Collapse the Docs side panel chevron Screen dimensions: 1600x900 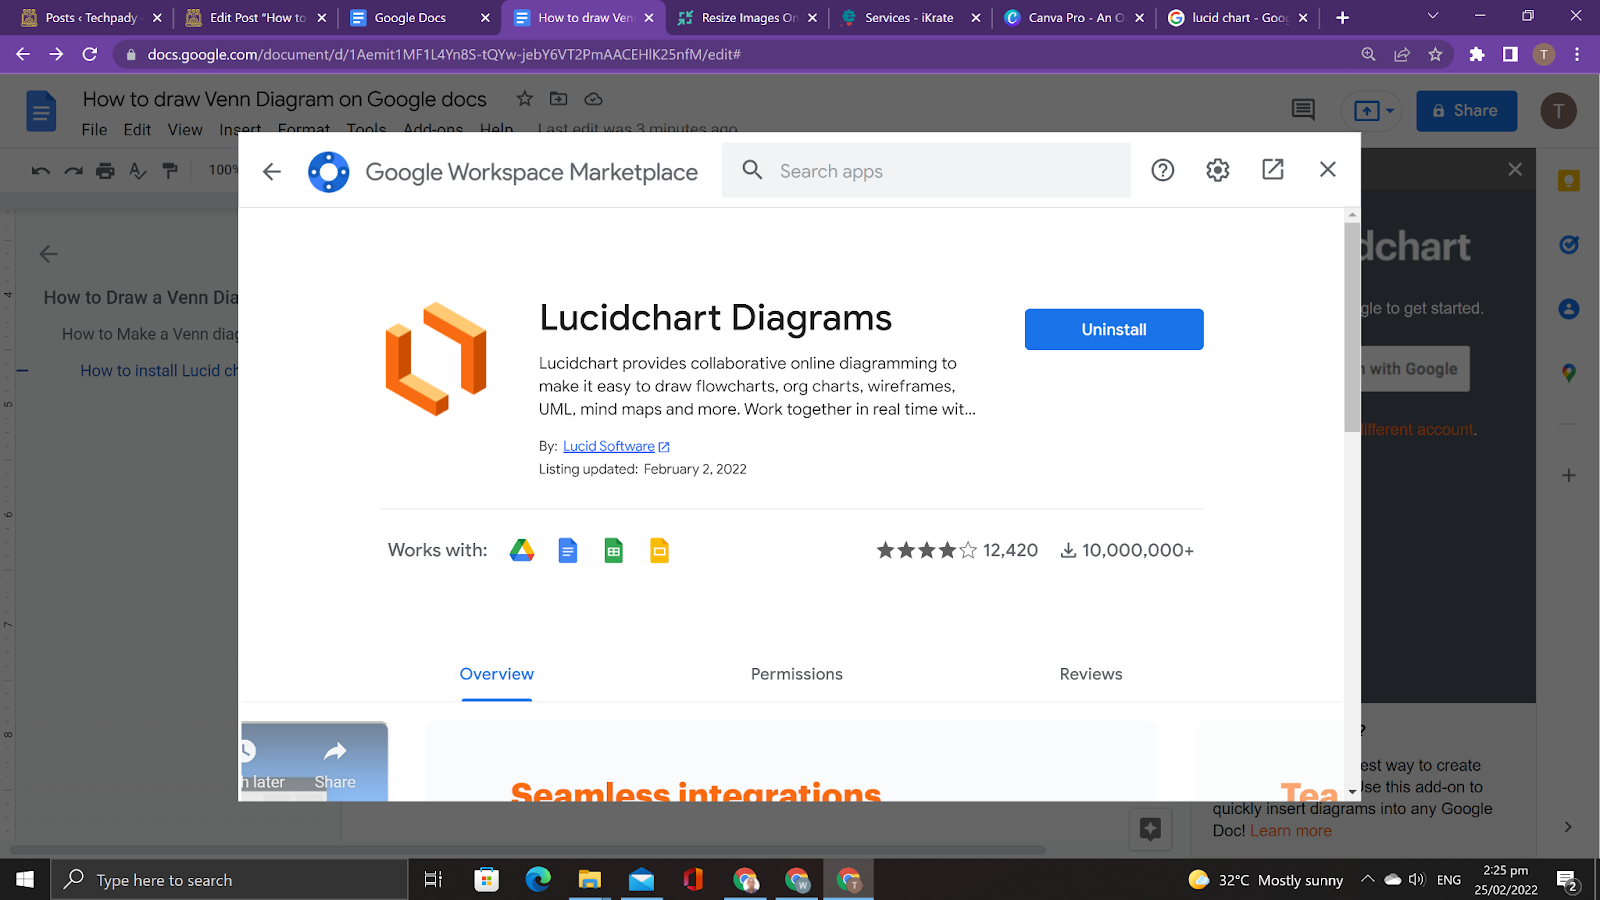click(x=1568, y=827)
